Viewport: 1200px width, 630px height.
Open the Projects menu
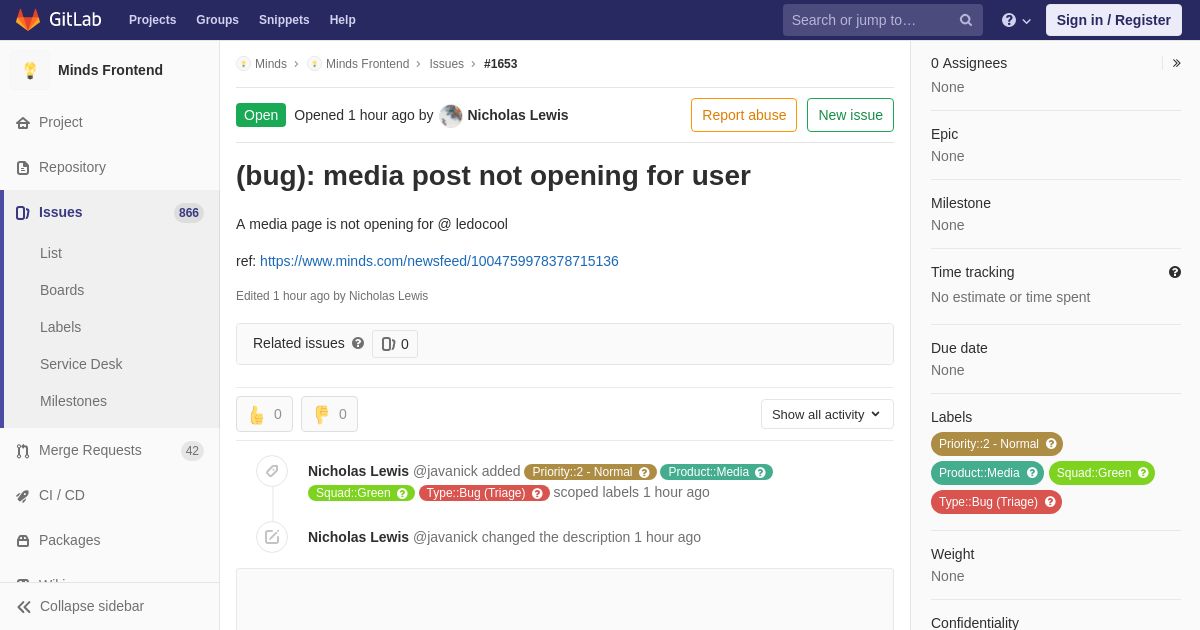point(152,20)
